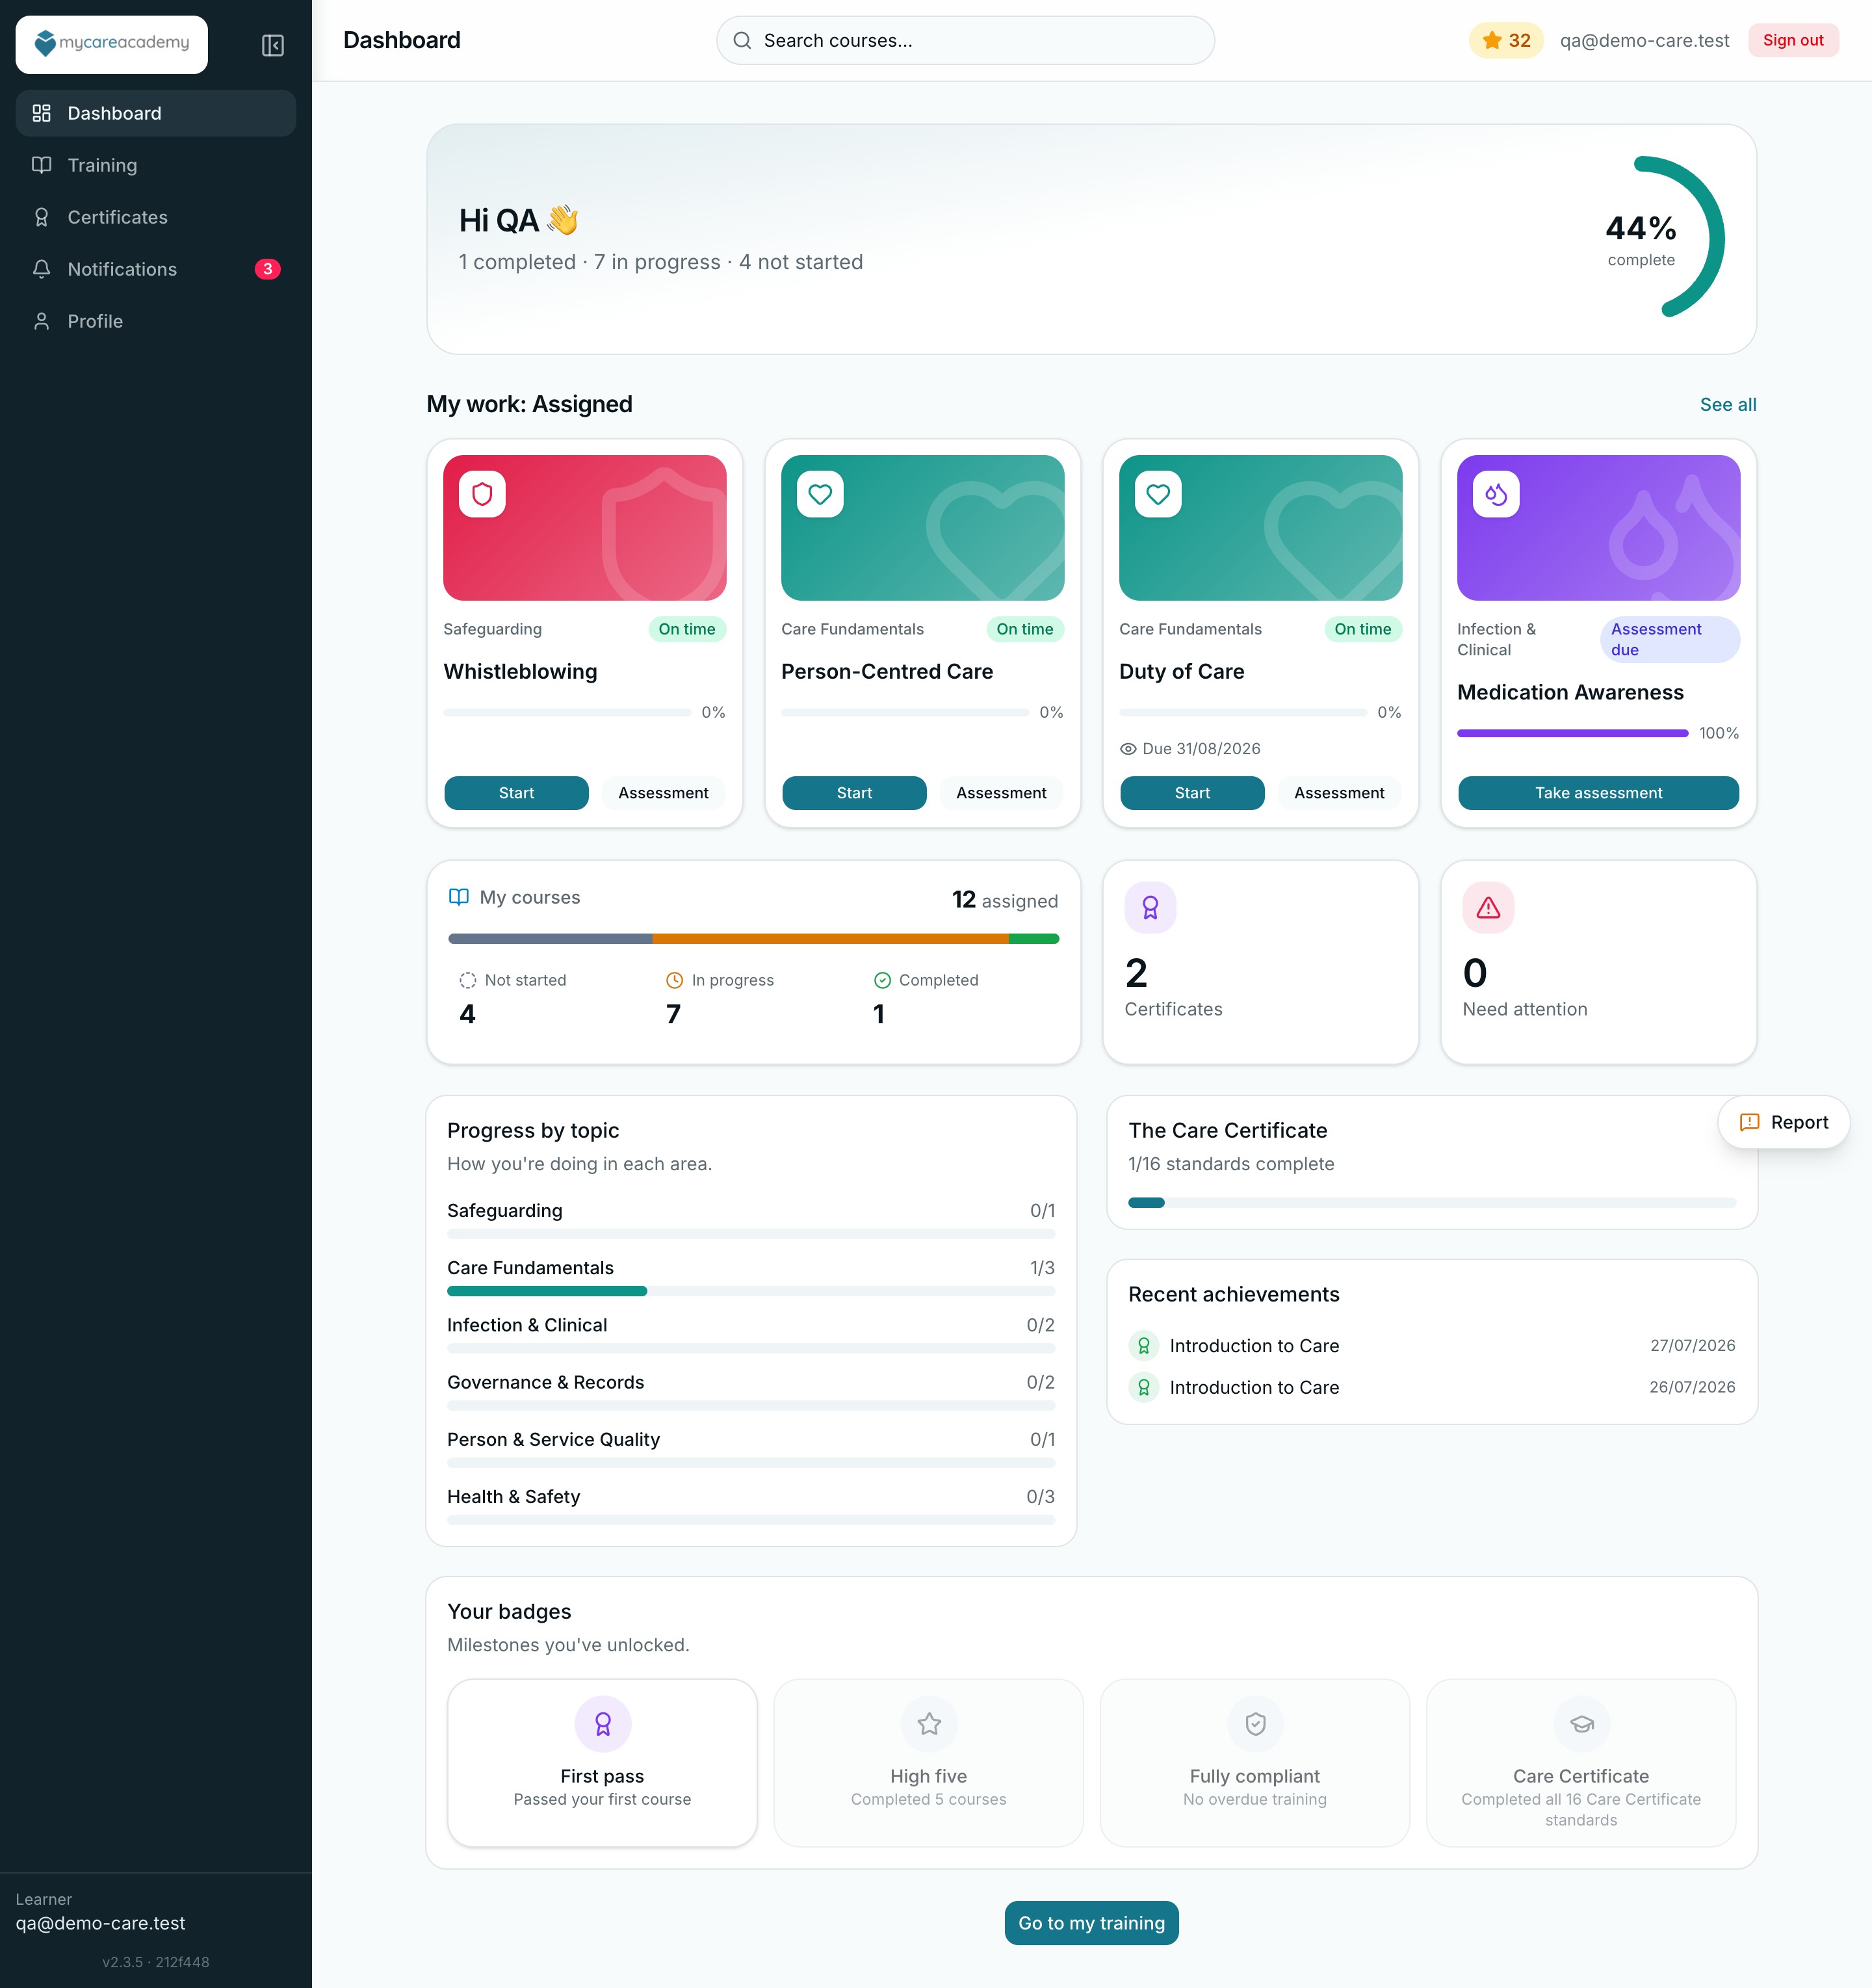The height and width of the screenshot is (1988, 1872).
Task: Collapse the sidebar with the panel icon
Action: [x=272, y=45]
